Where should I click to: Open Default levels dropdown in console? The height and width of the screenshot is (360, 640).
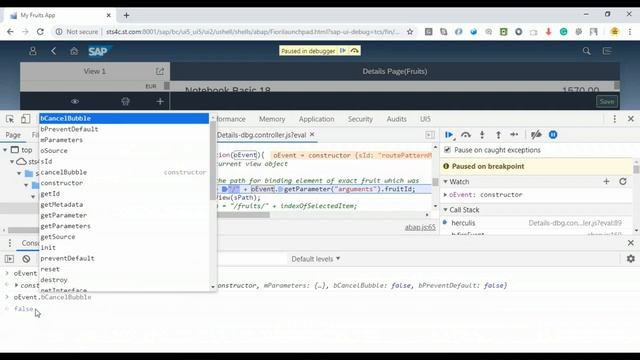point(316,259)
